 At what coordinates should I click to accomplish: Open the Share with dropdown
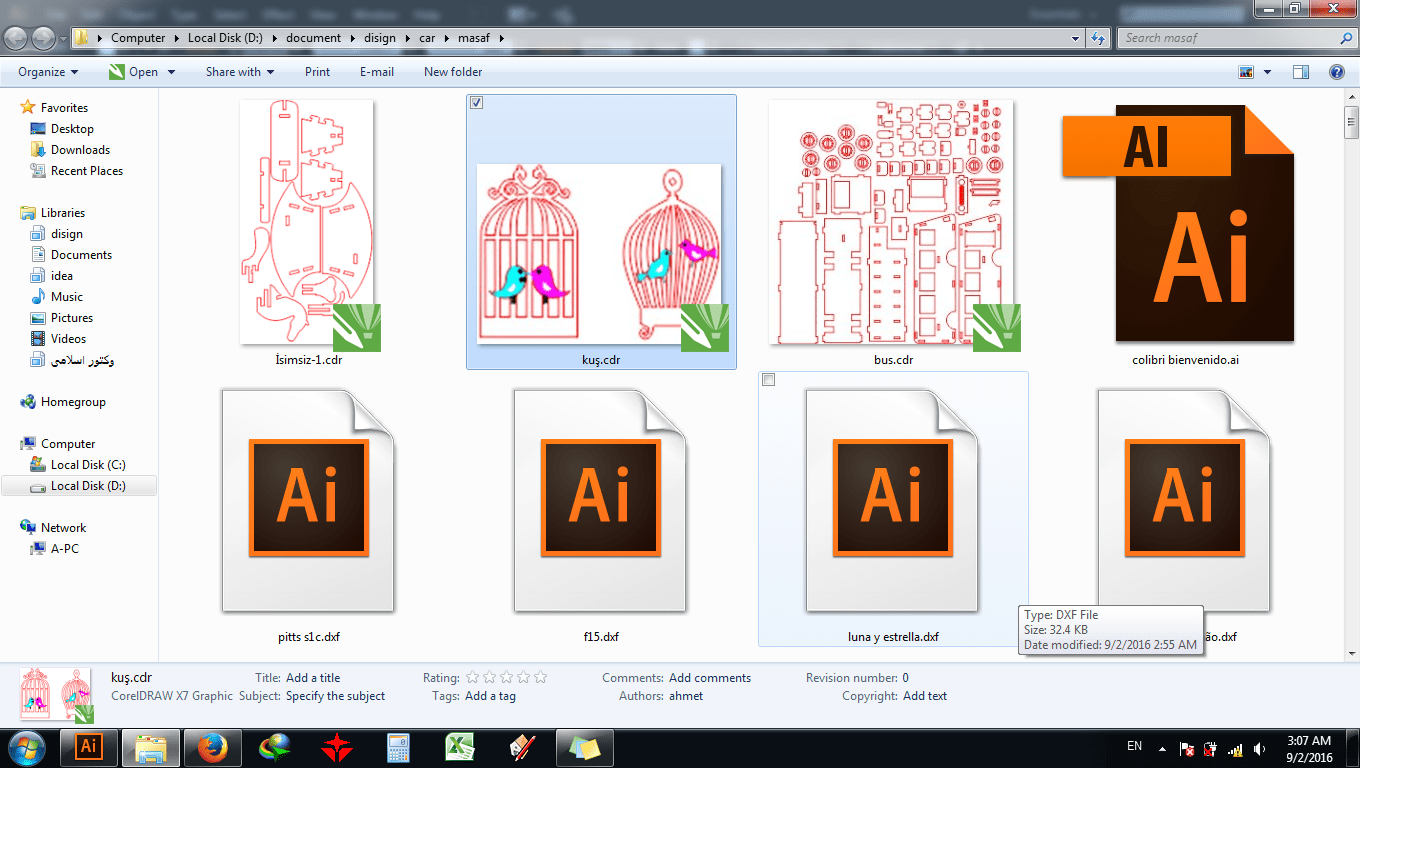point(240,72)
